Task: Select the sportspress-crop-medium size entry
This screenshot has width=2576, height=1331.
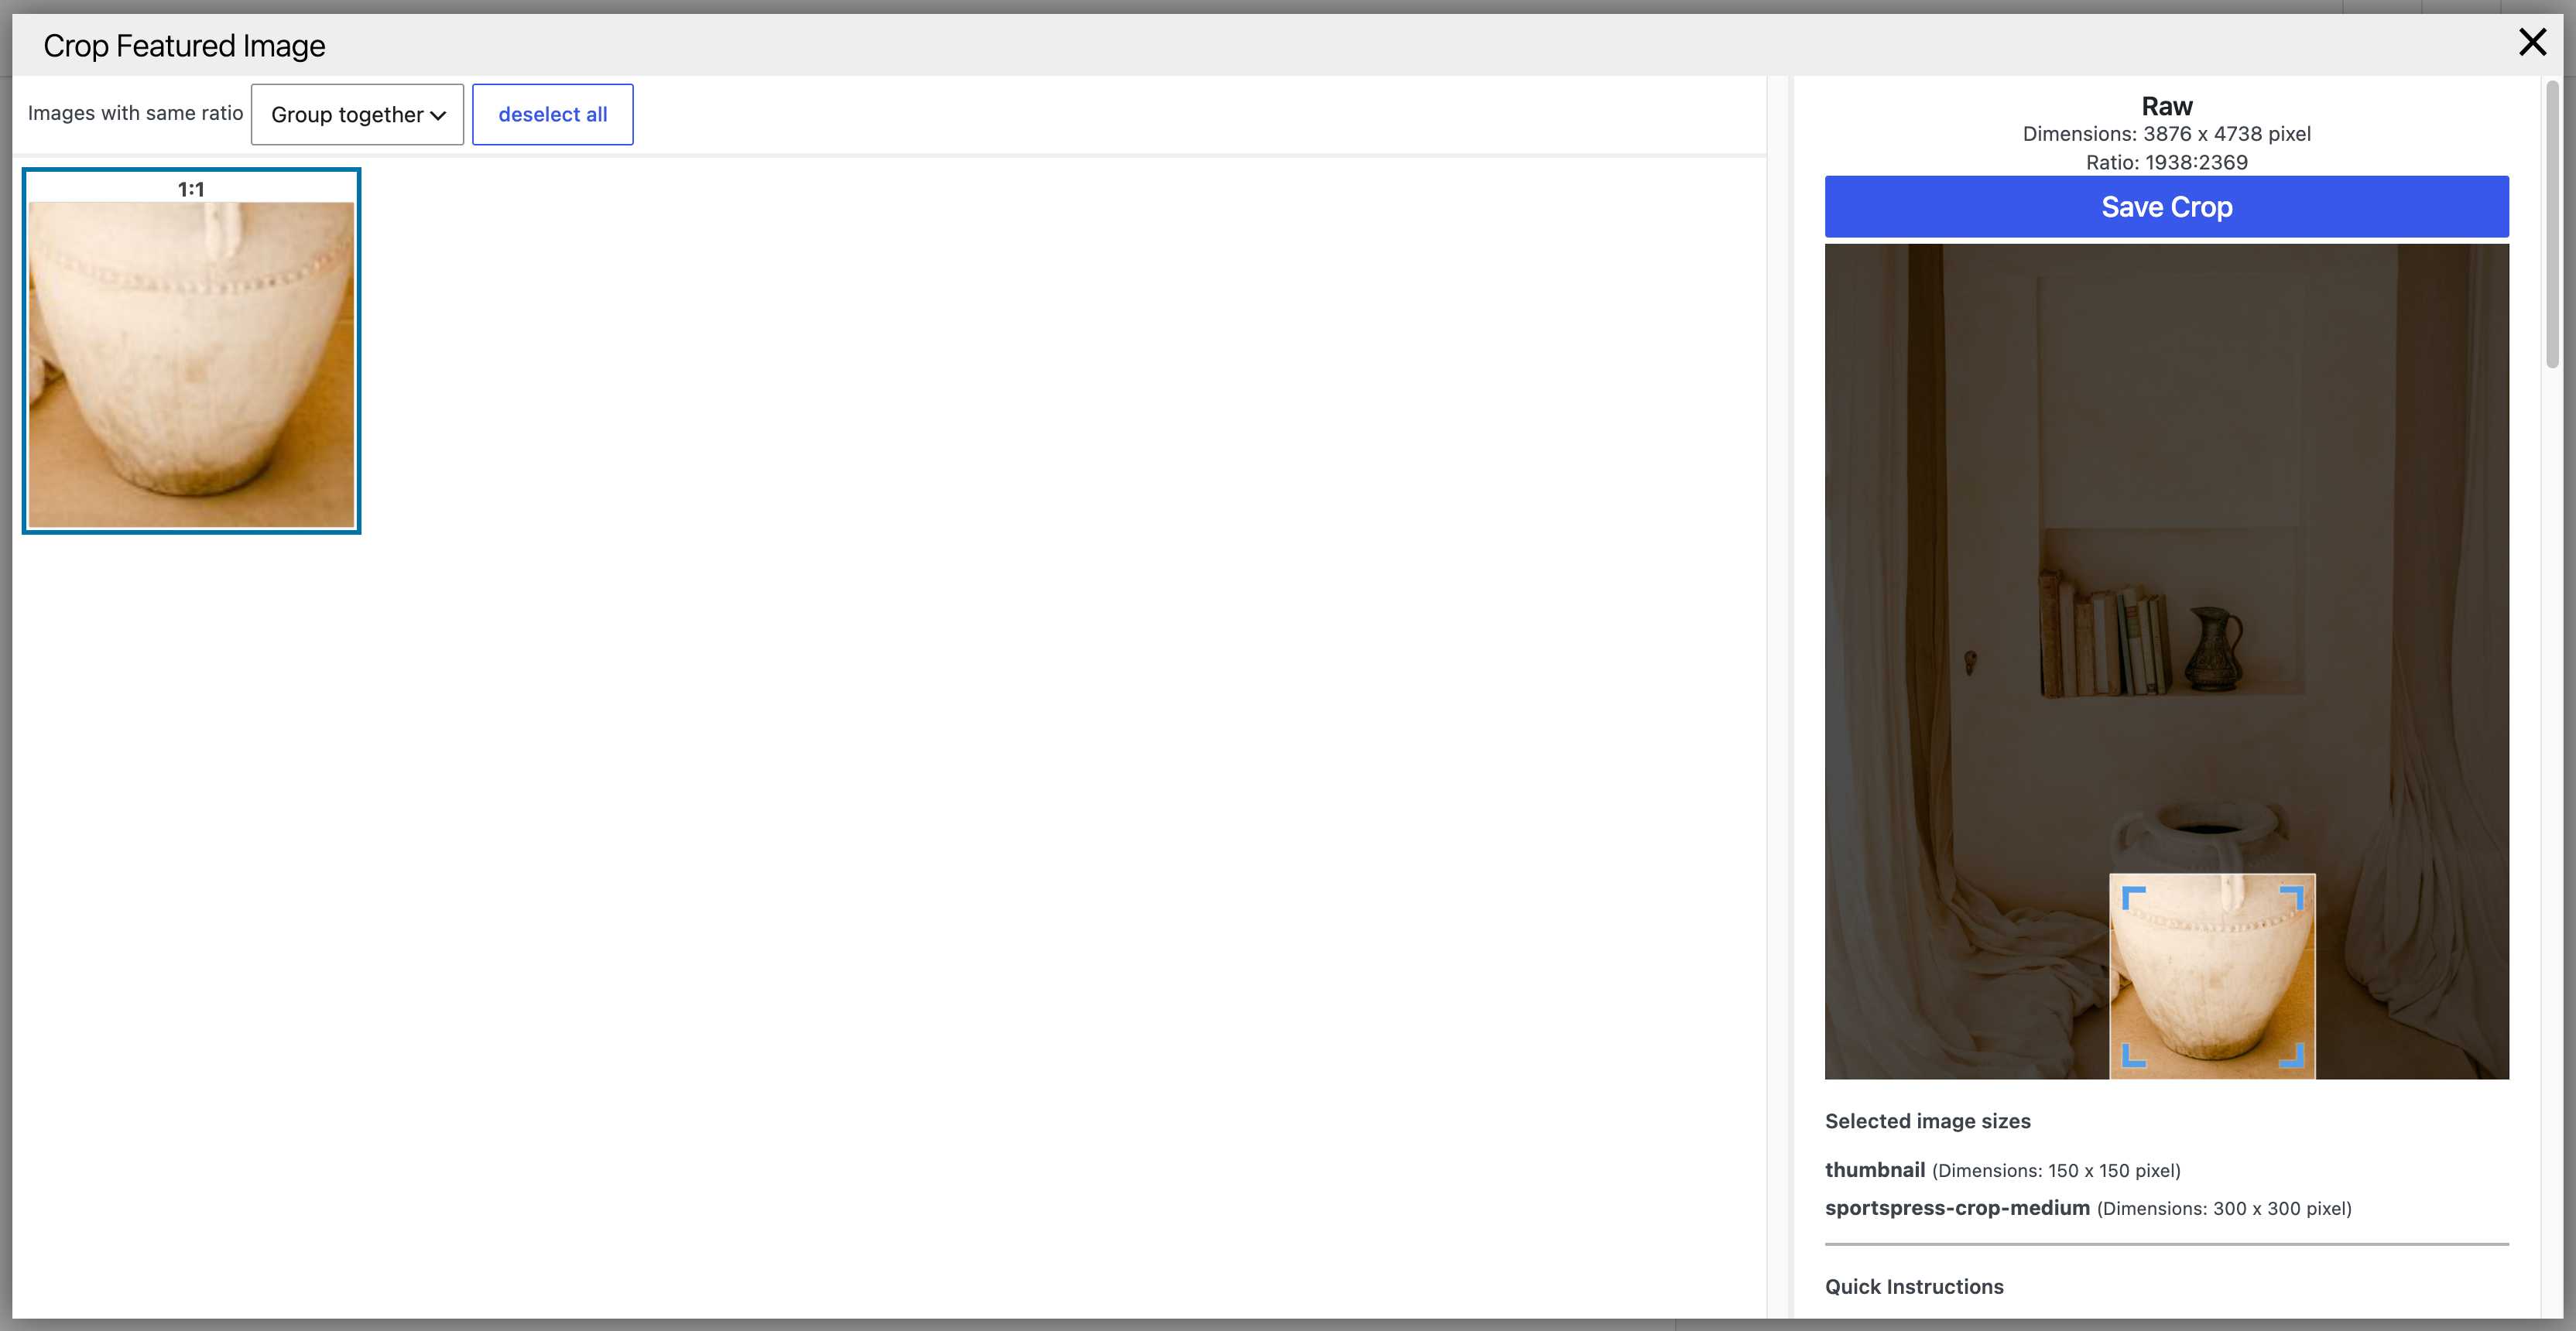Action: tap(2088, 1208)
